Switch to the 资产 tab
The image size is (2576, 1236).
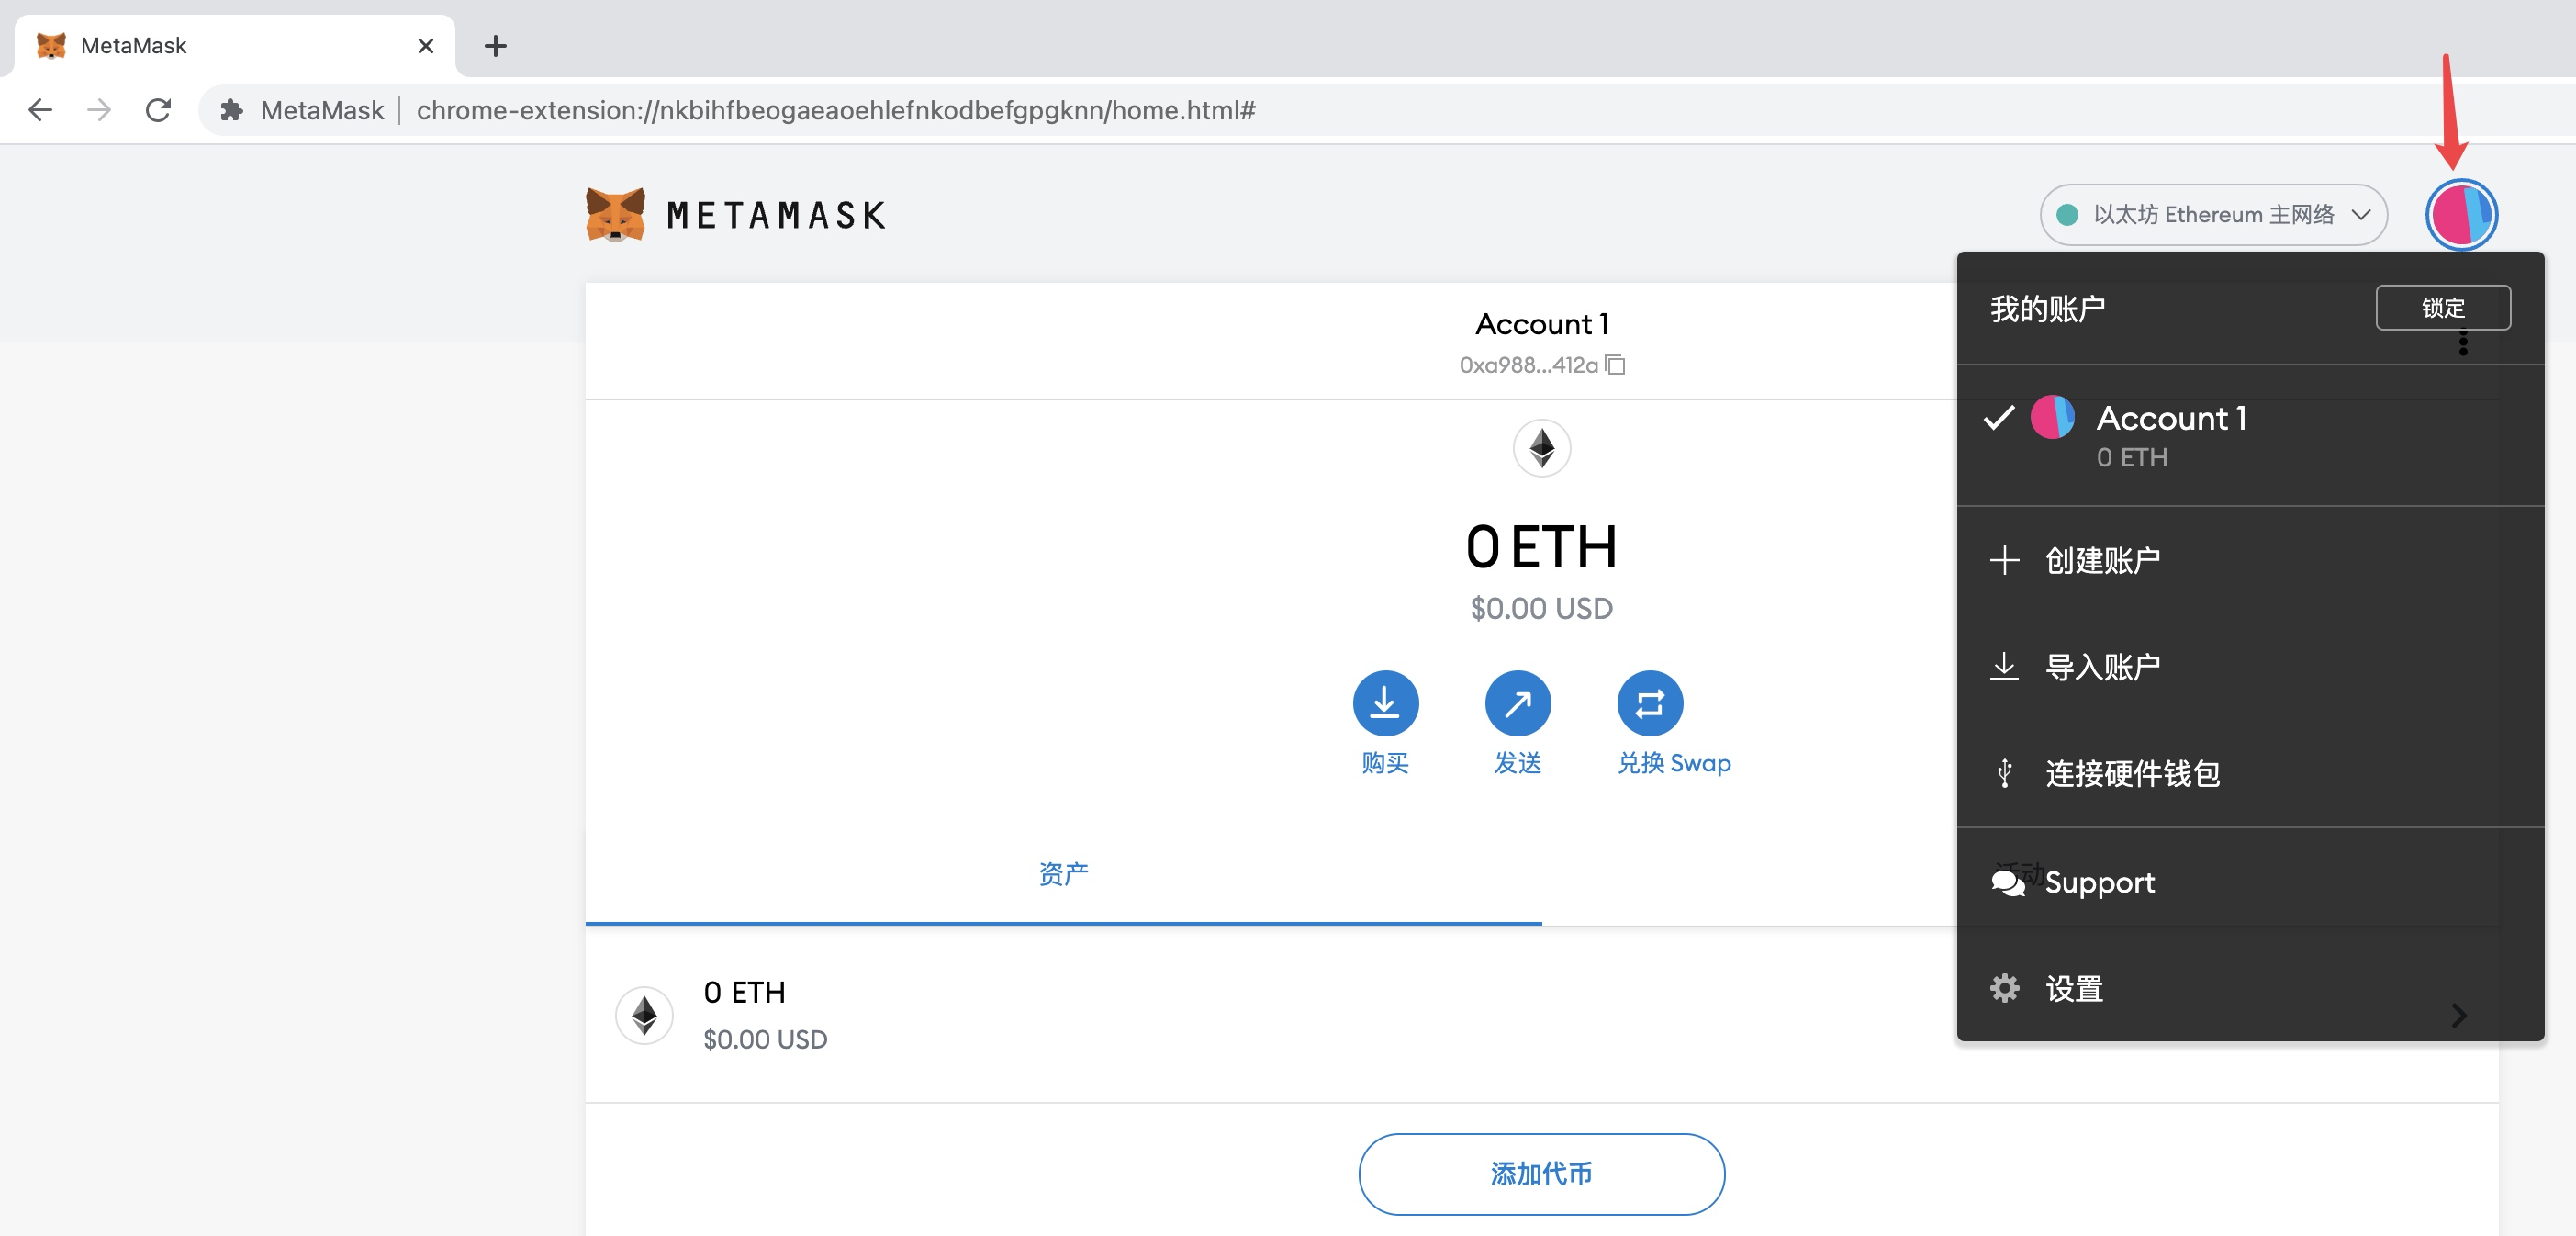(x=1063, y=873)
